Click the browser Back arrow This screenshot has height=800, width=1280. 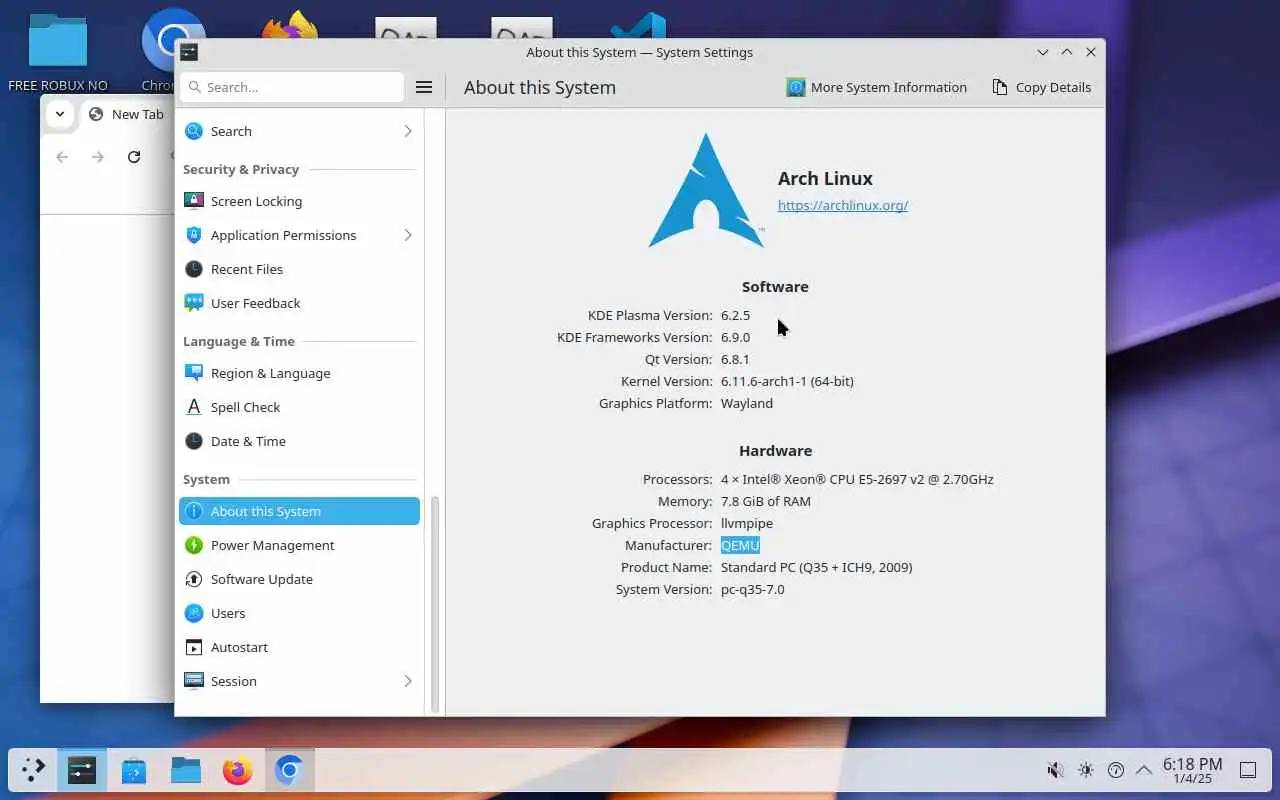tap(62, 157)
